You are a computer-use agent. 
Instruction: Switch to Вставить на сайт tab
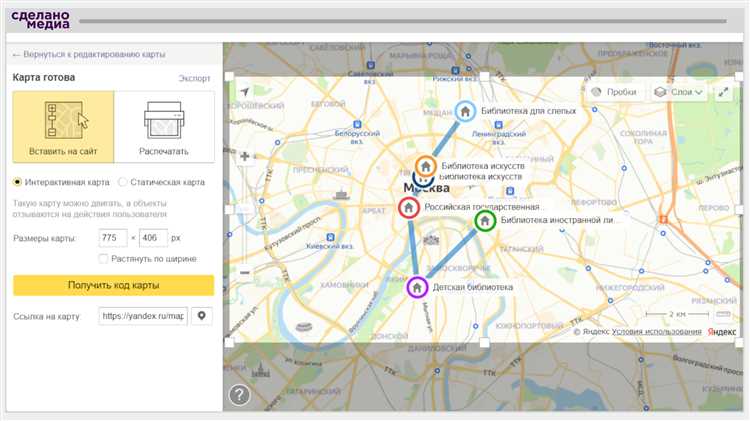point(63,127)
